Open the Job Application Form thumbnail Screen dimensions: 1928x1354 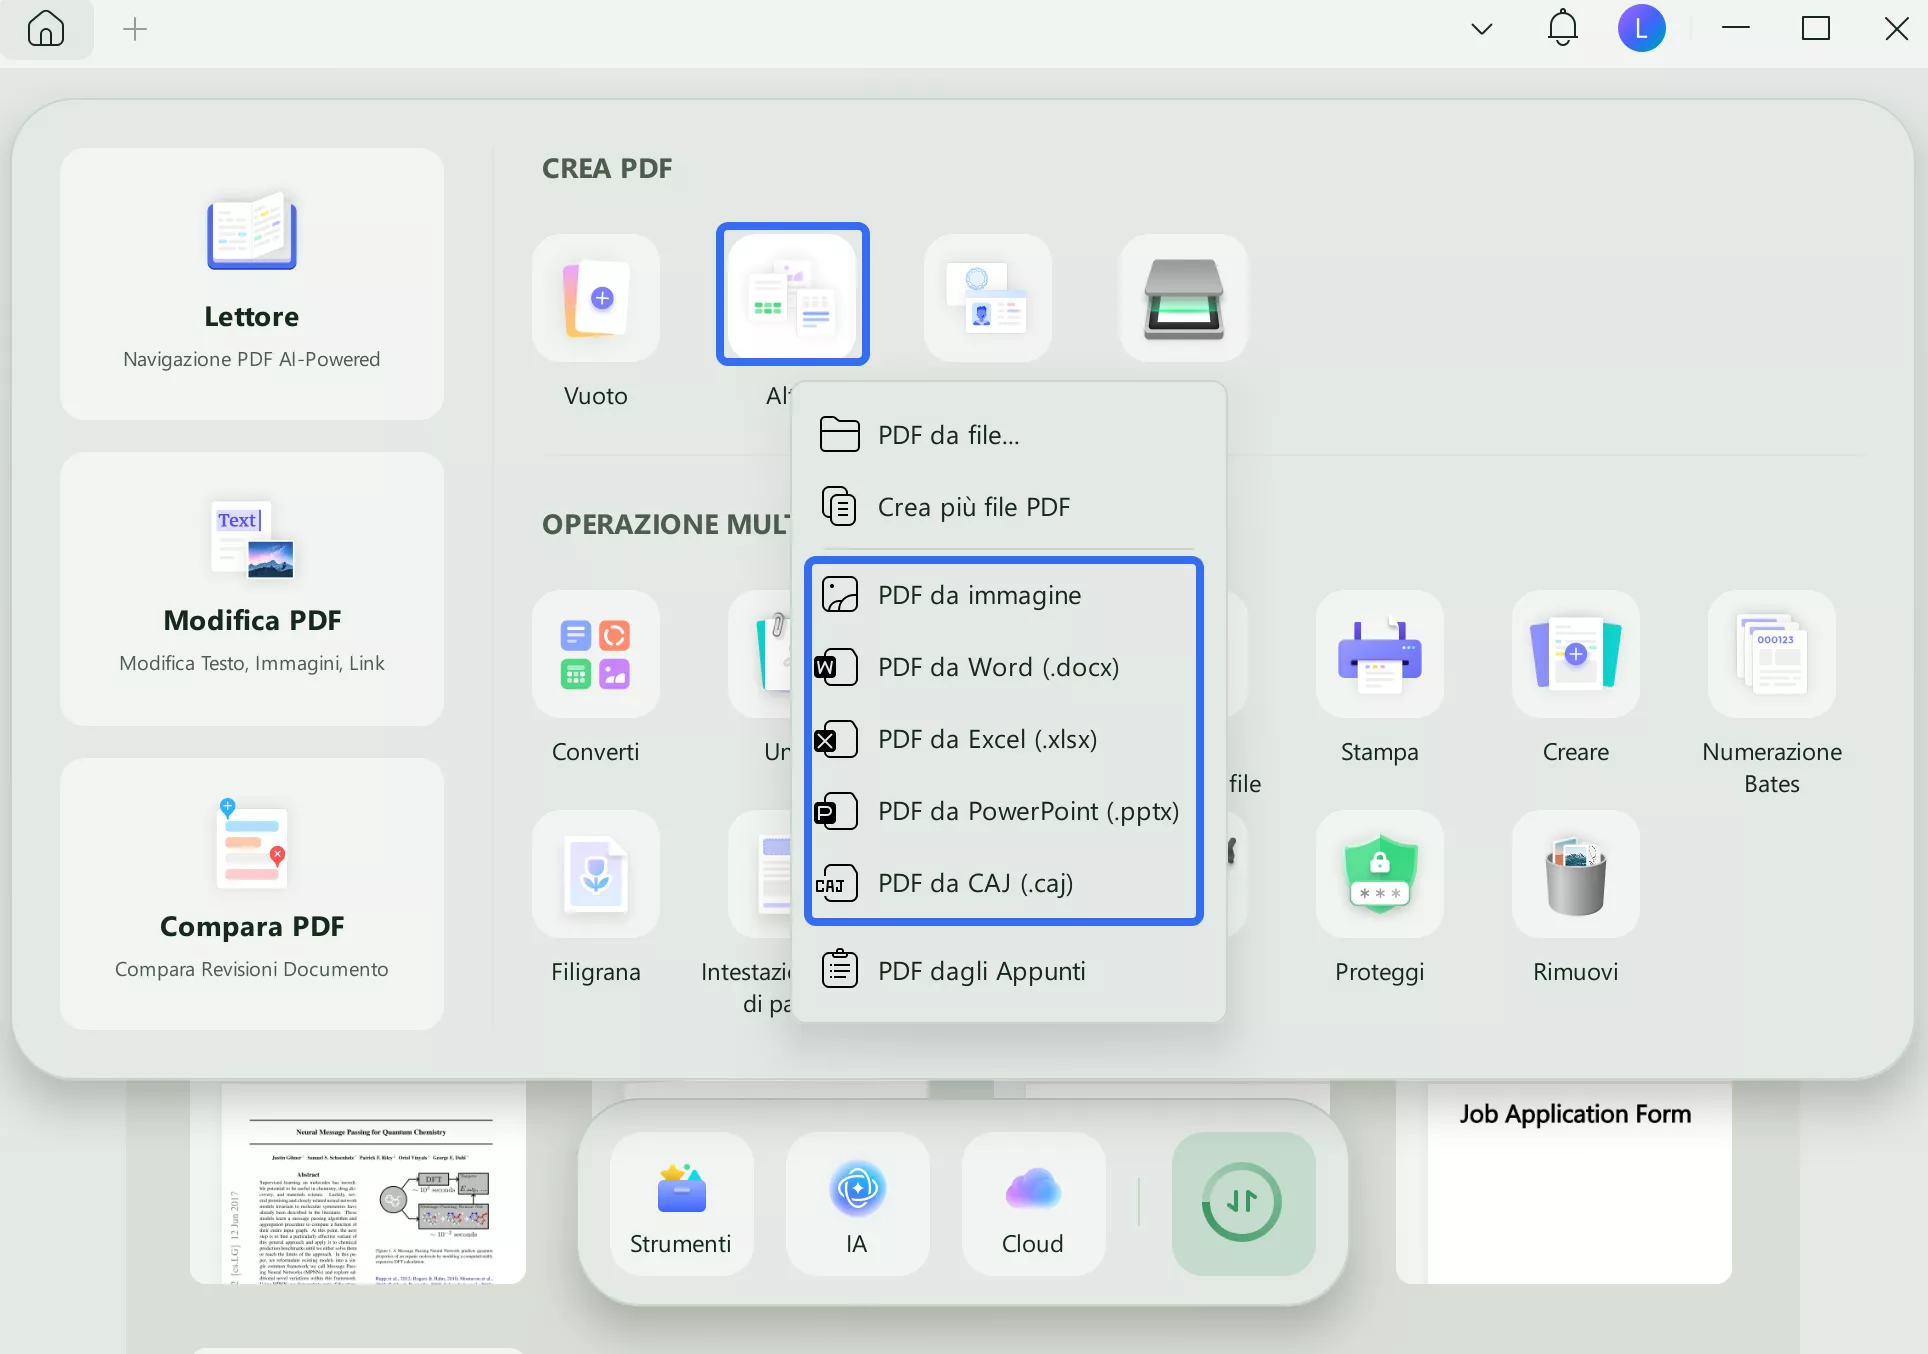[1574, 1182]
